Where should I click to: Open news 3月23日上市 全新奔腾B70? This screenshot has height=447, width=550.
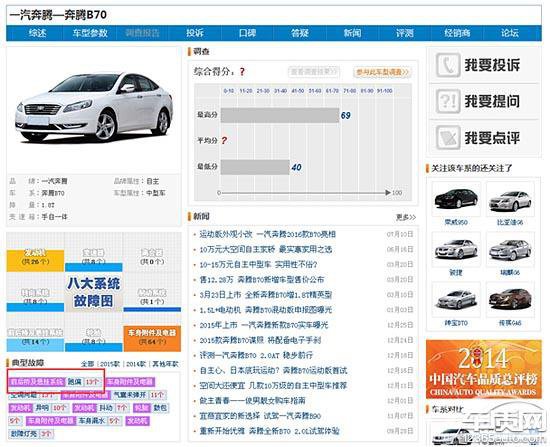[266, 295]
